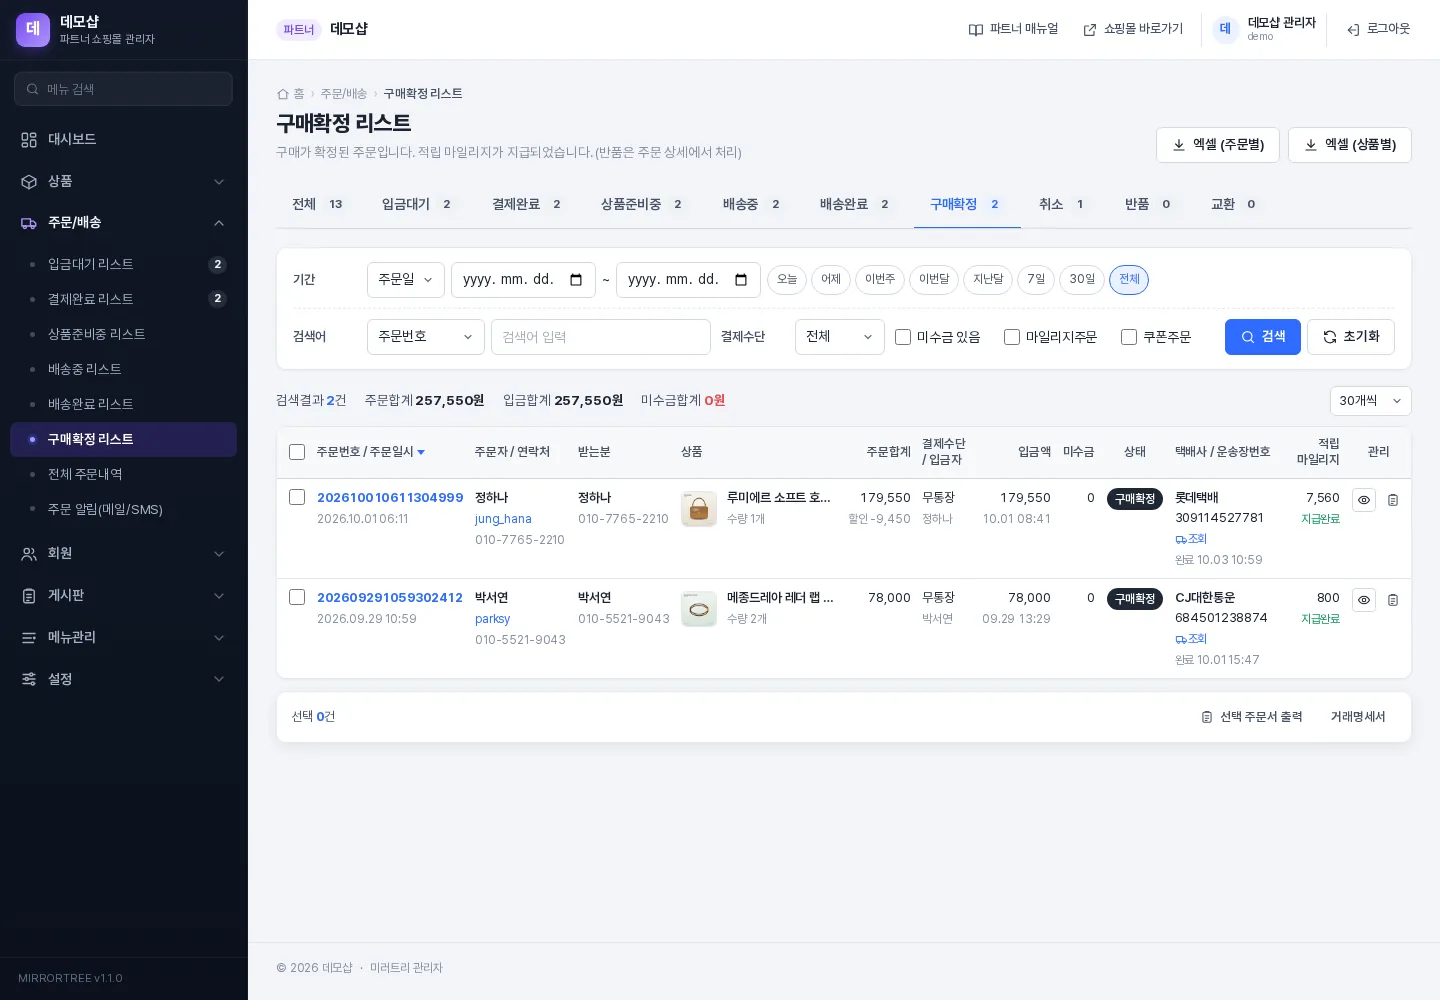This screenshot has height=1000, width=1440.
Task: View order 202609291059302412 via eye icon
Action: click(1364, 600)
